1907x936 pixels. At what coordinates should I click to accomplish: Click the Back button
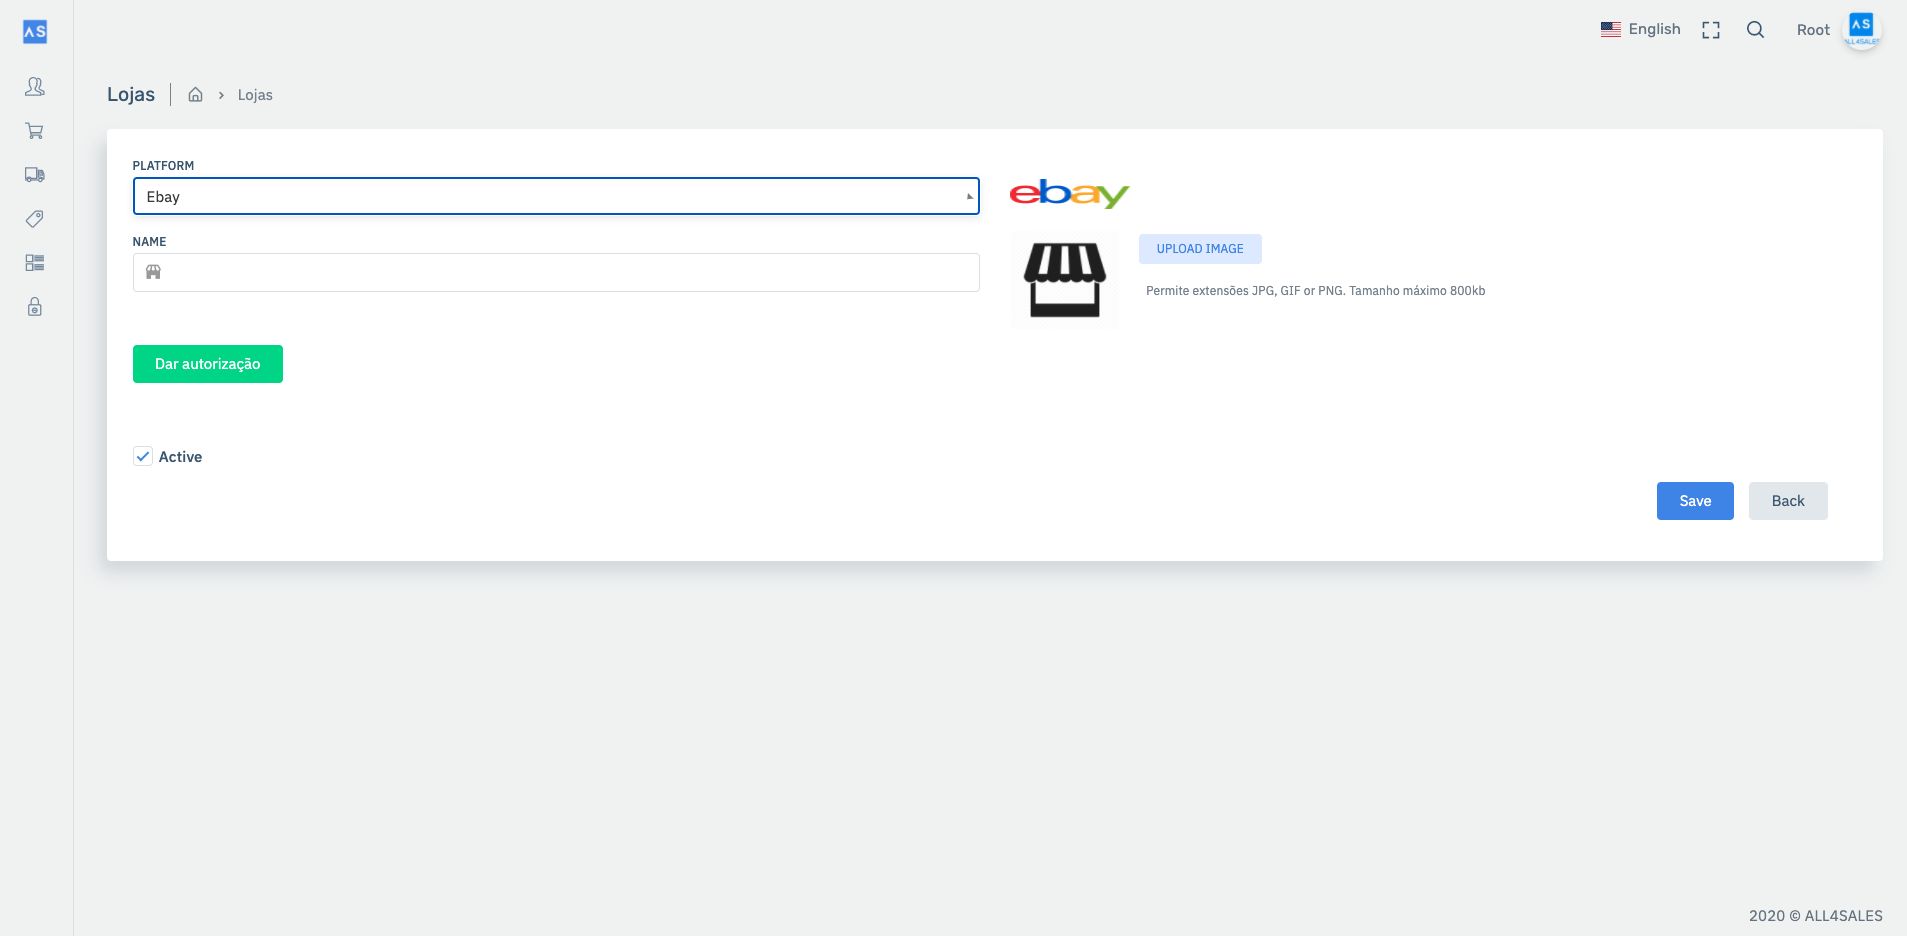click(x=1788, y=501)
